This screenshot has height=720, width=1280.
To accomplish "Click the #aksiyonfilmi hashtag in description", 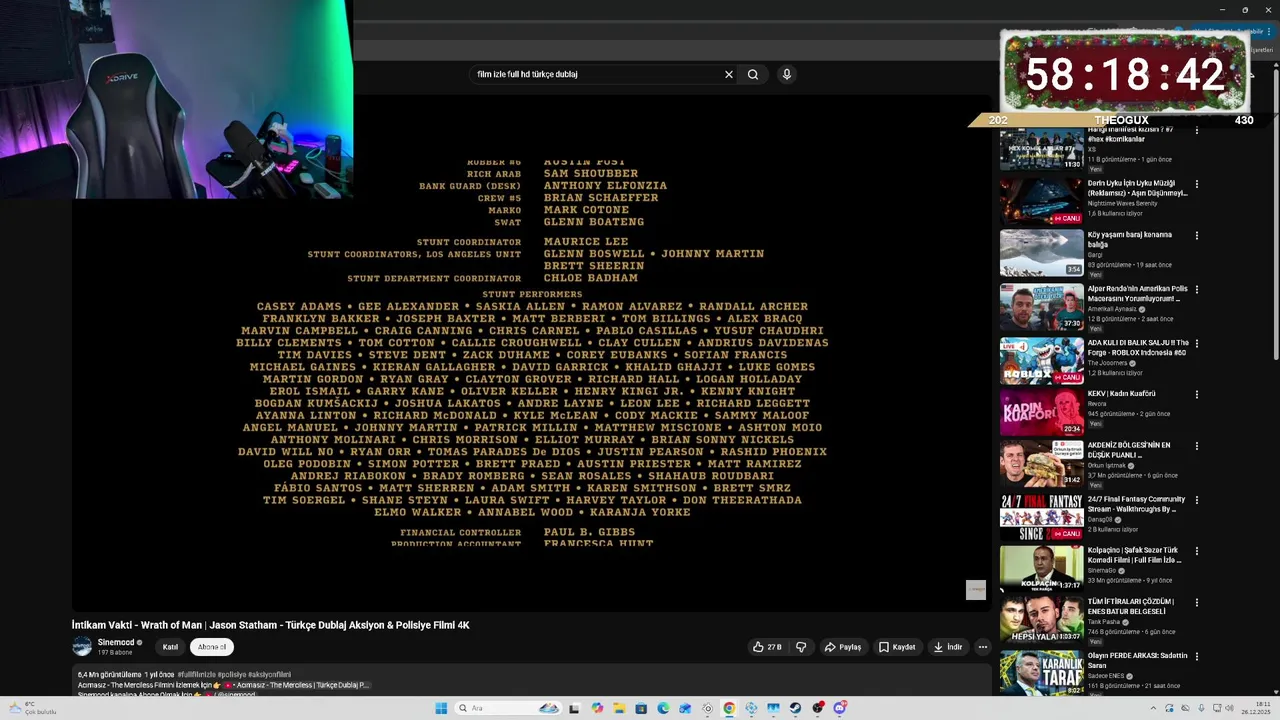I will pos(269,675).
